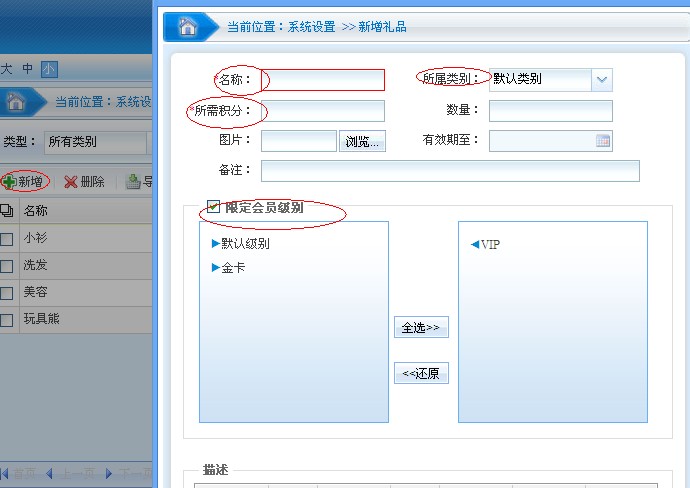The image size is (690, 488).
Task: Click 新增礼品 in the breadcrumb
Action: 382,27
